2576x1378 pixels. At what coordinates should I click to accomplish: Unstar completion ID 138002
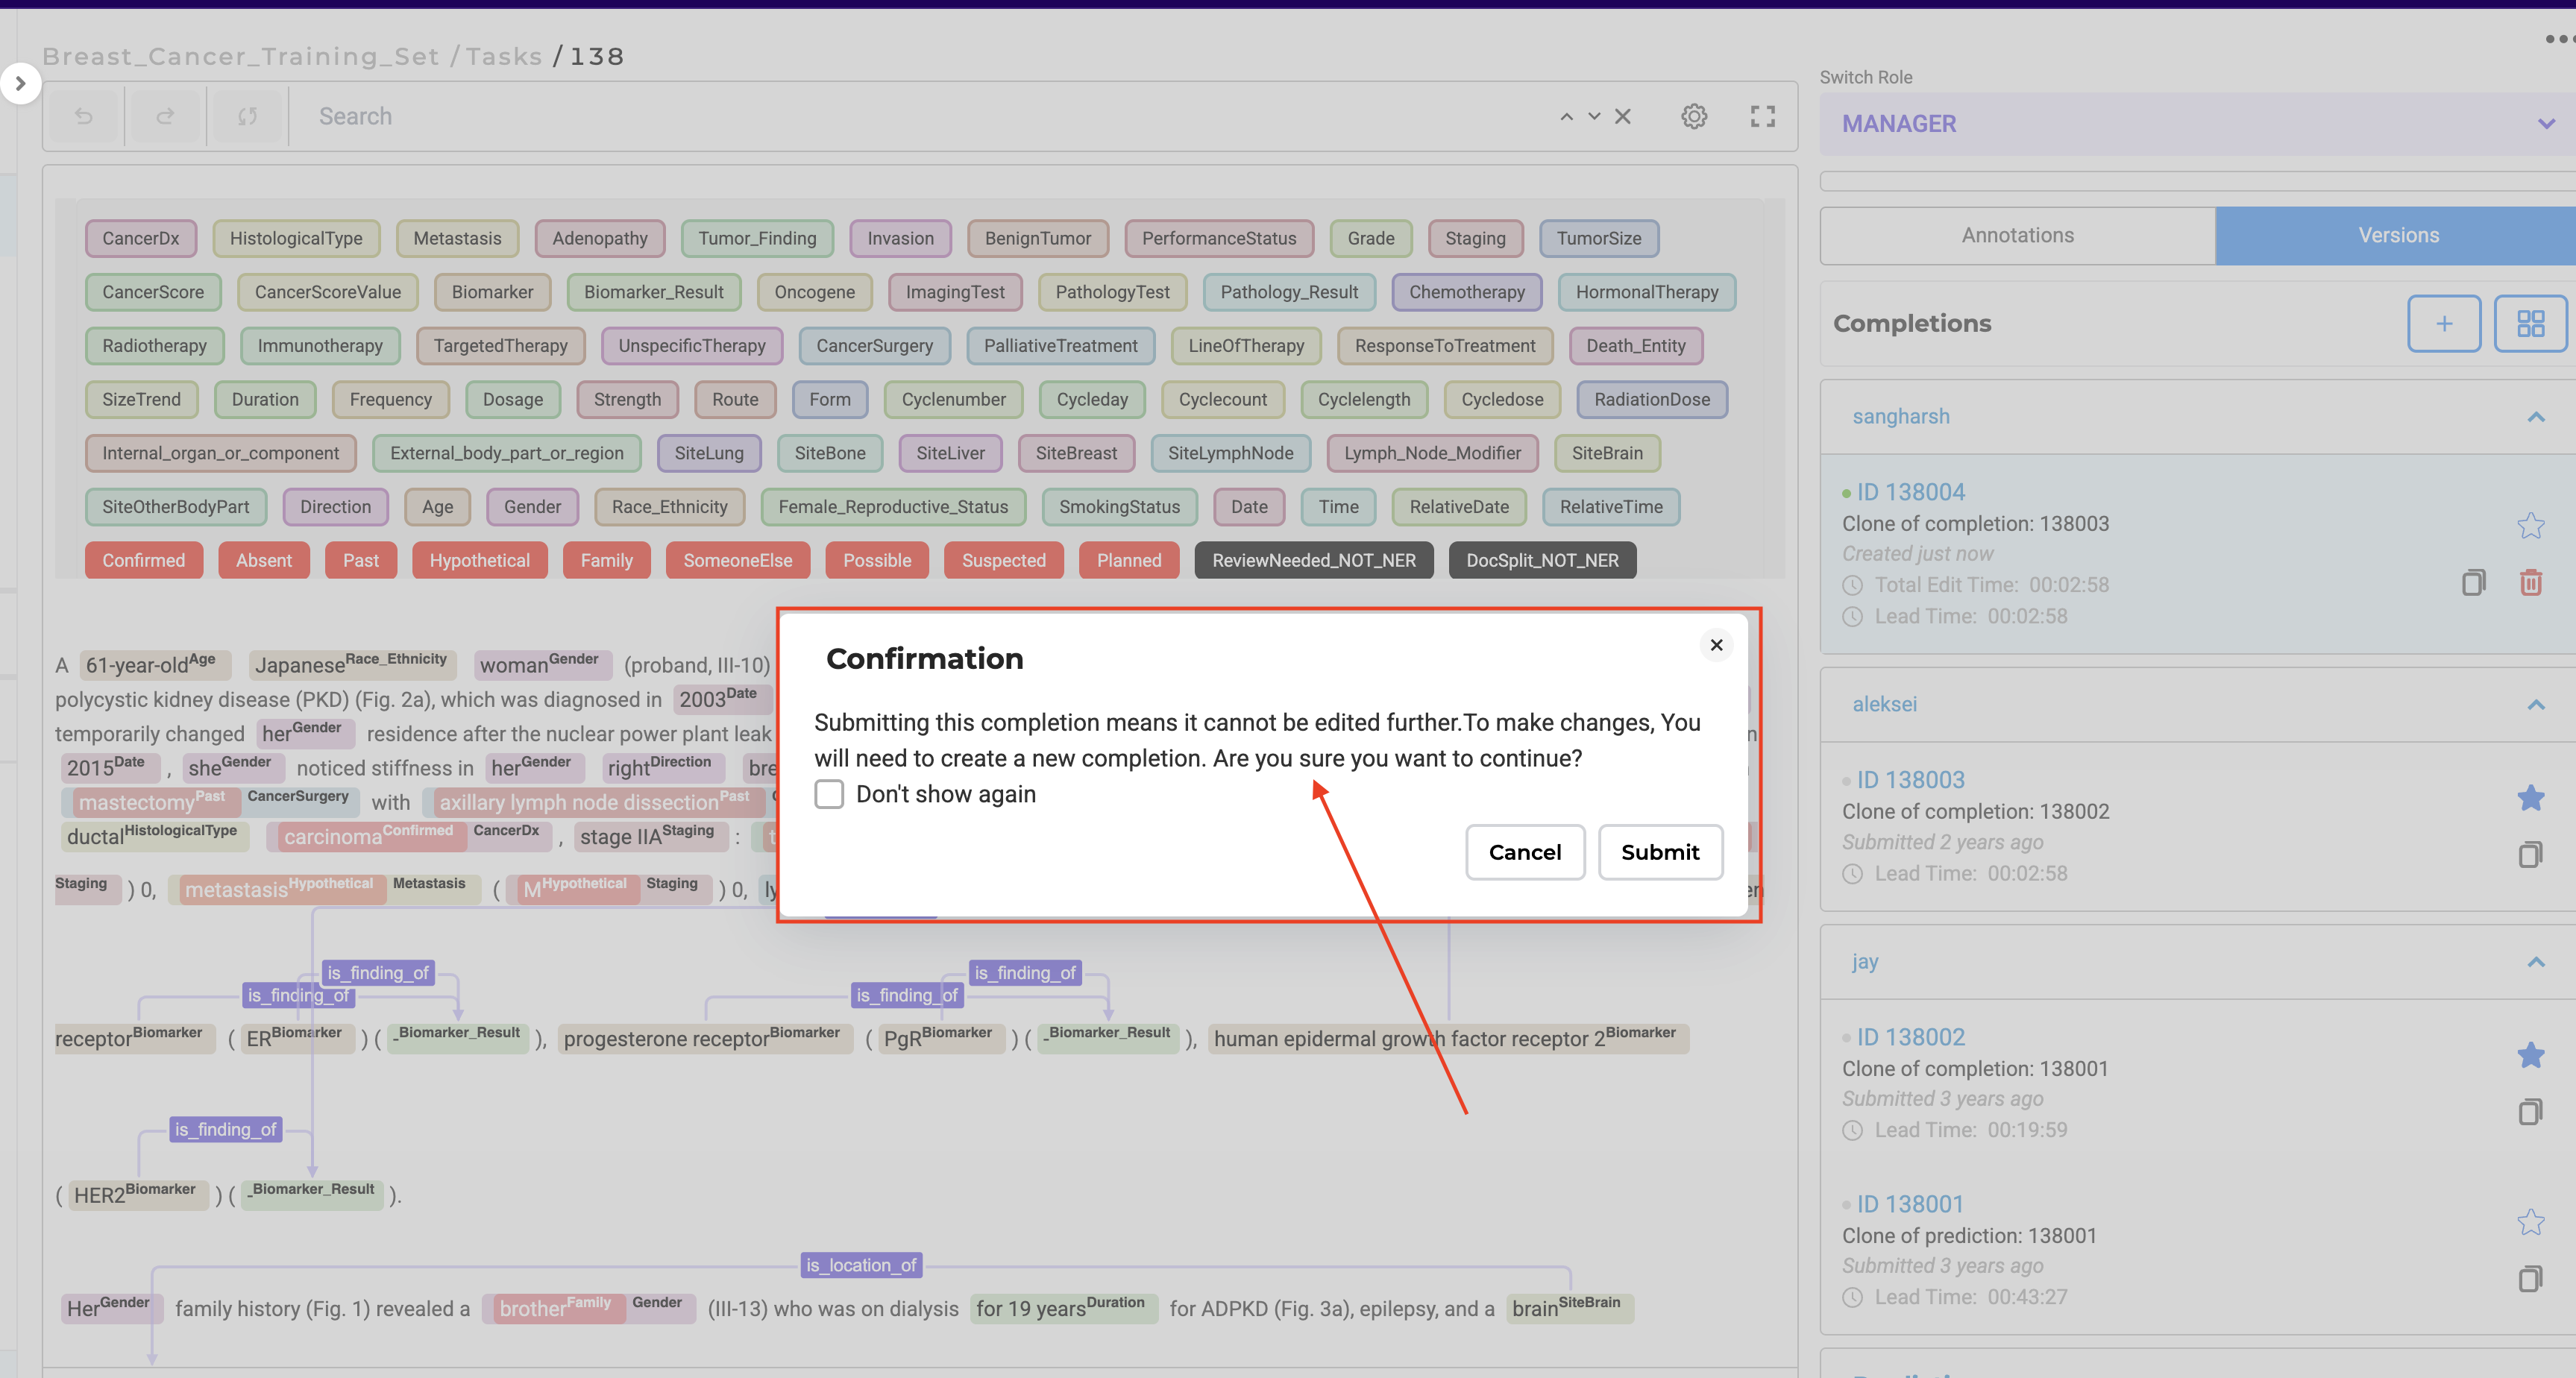(x=2530, y=1055)
